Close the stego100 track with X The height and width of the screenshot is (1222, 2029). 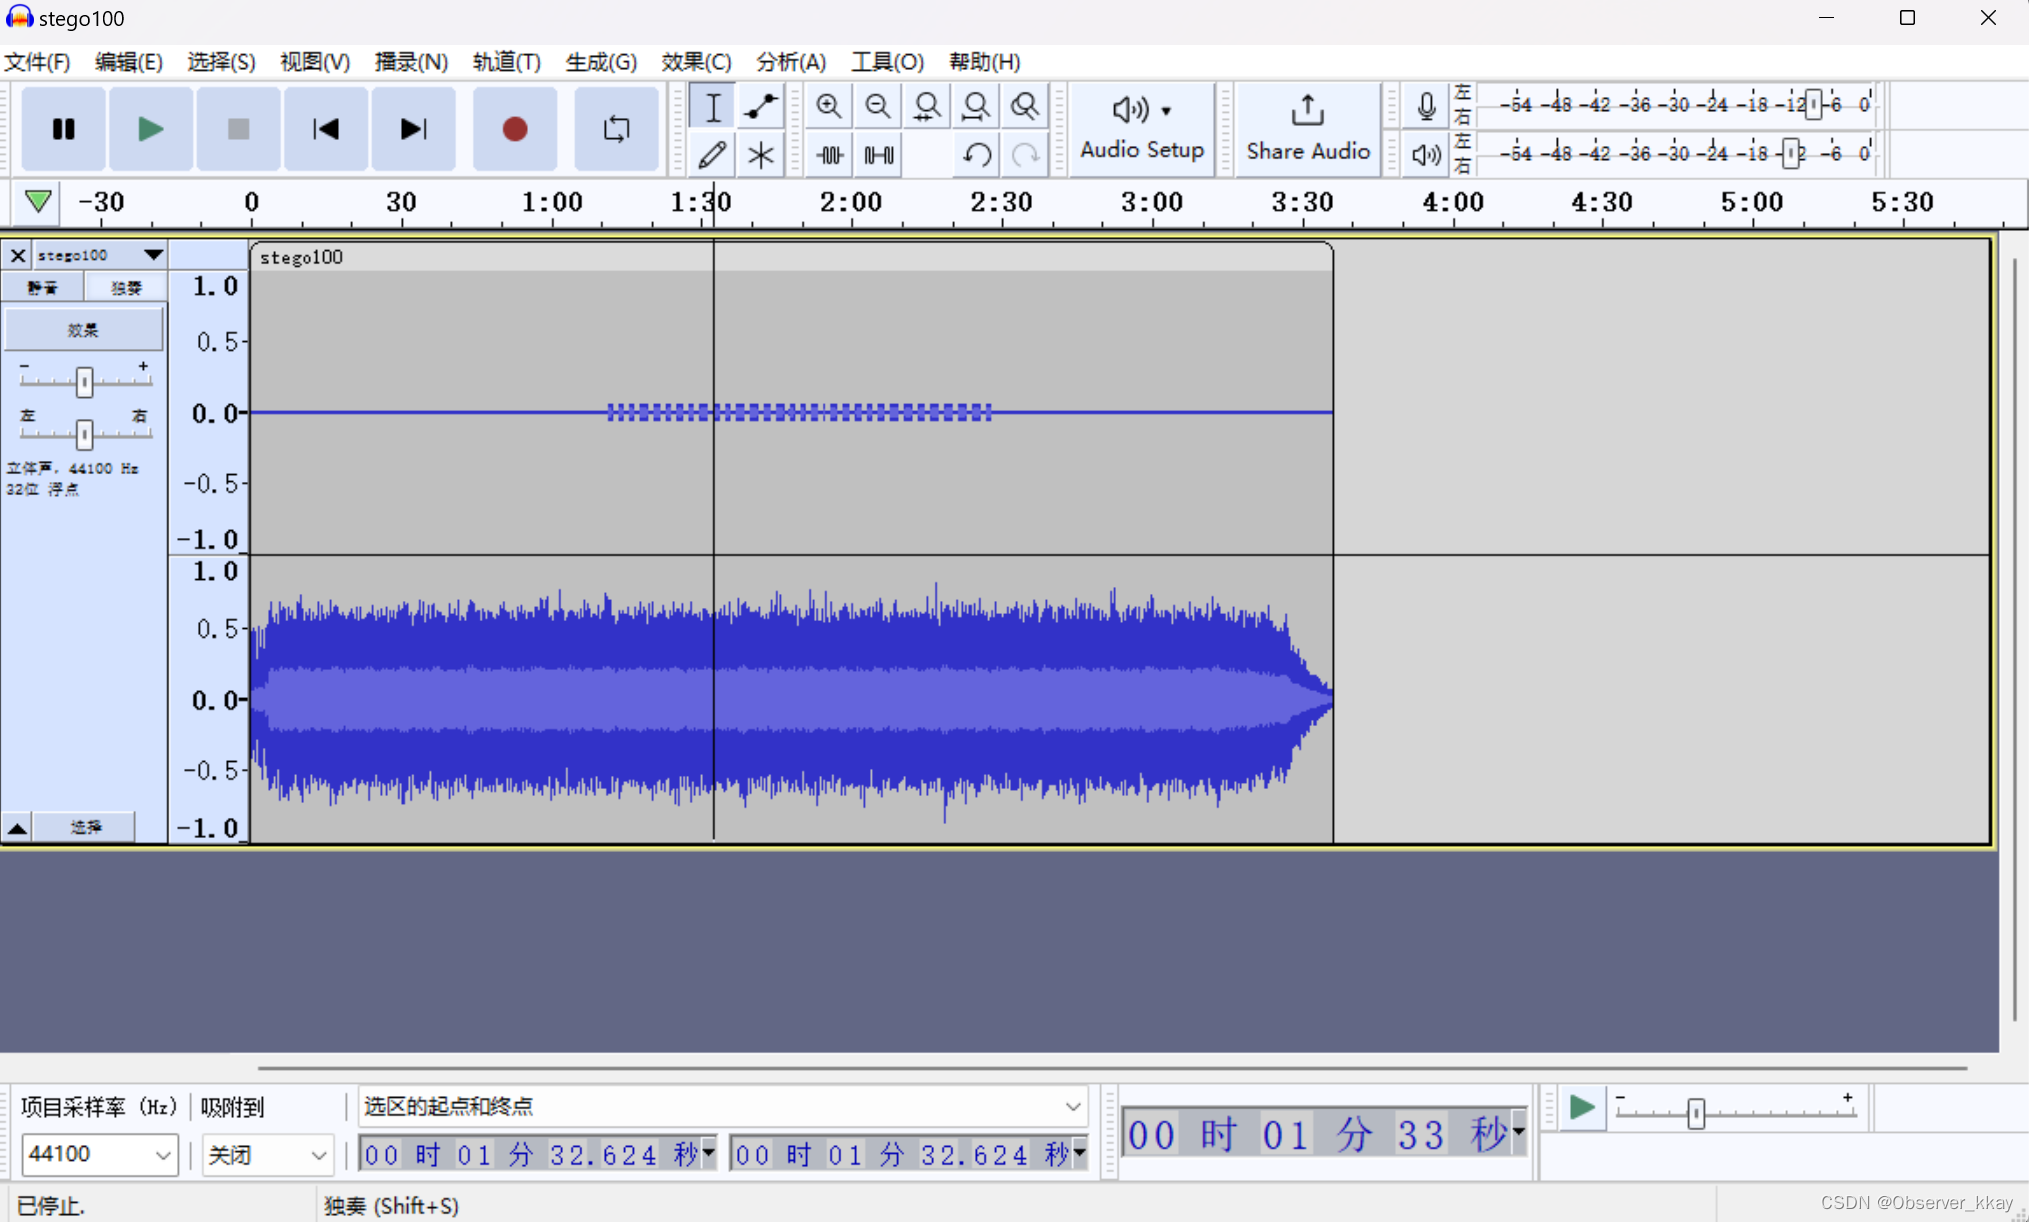tap(18, 255)
